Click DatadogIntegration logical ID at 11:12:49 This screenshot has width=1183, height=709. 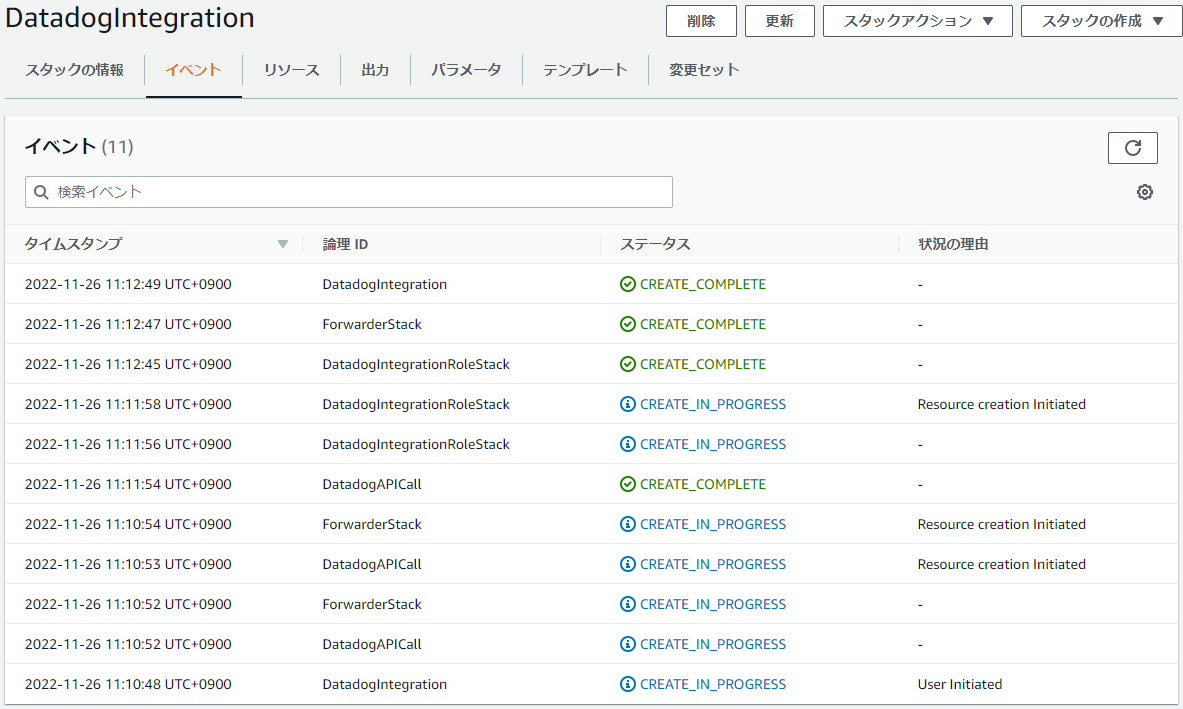(x=385, y=284)
